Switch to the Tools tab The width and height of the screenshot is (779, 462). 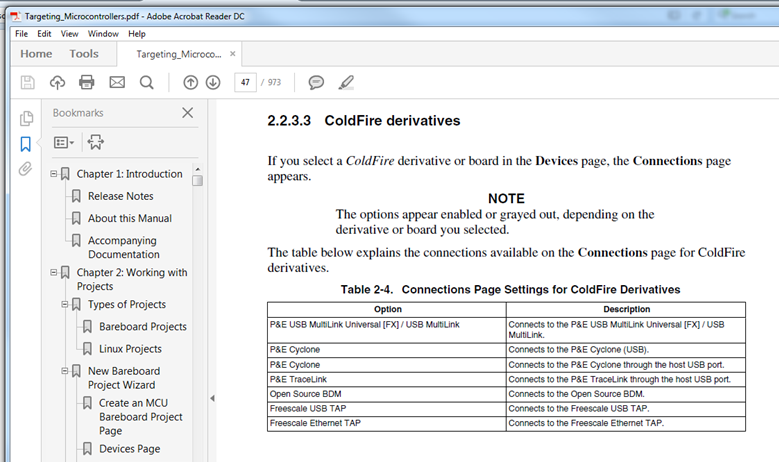84,54
